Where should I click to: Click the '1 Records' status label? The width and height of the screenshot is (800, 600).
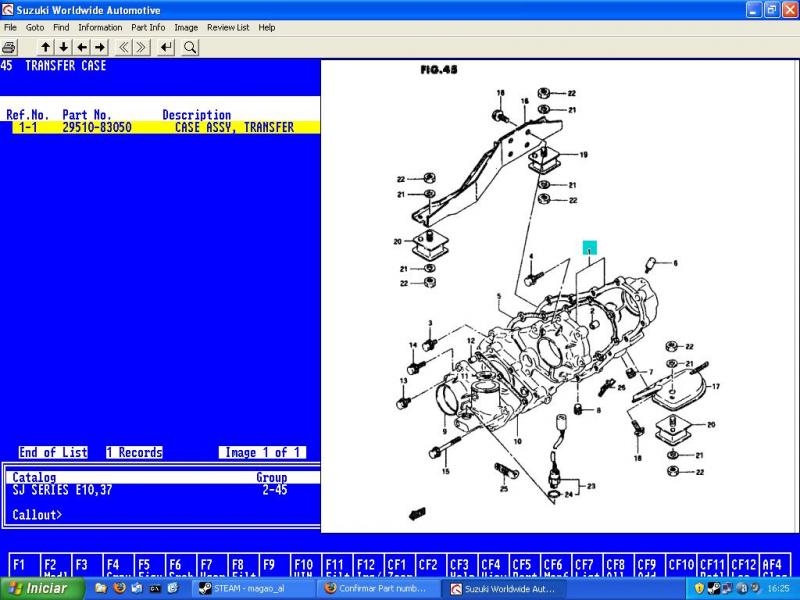tap(135, 453)
